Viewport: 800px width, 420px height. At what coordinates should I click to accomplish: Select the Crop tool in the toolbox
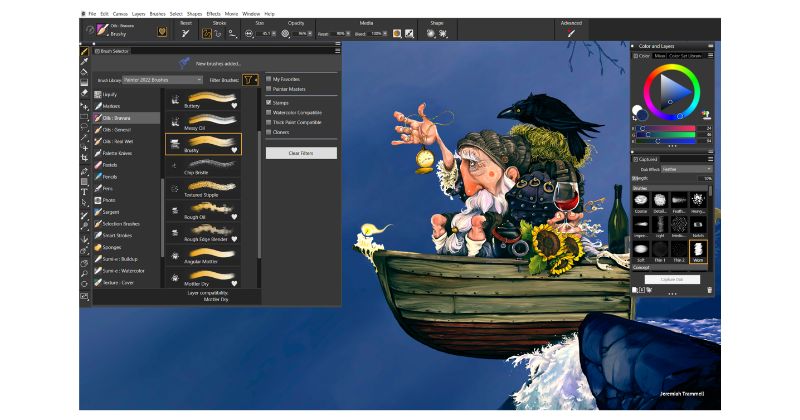[x=85, y=158]
